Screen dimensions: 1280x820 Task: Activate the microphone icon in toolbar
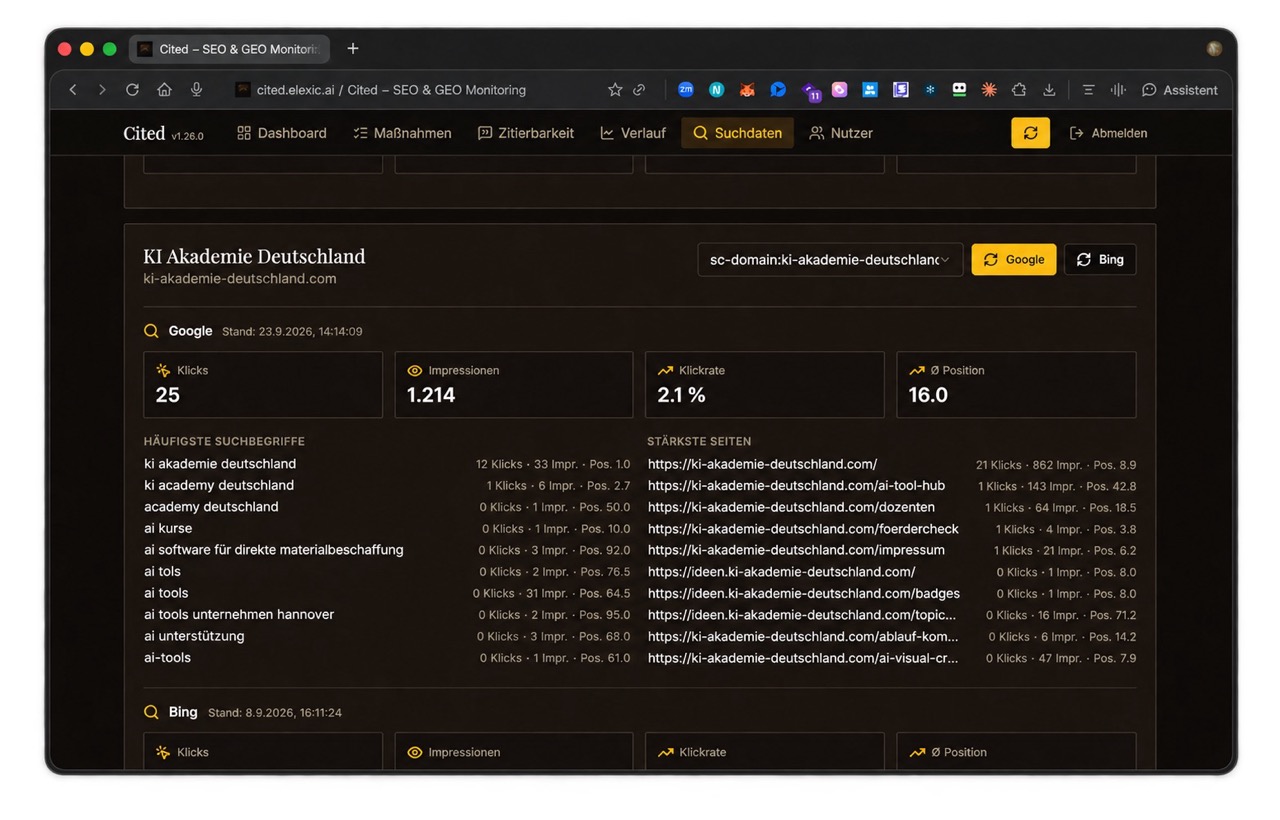coord(196,90)
